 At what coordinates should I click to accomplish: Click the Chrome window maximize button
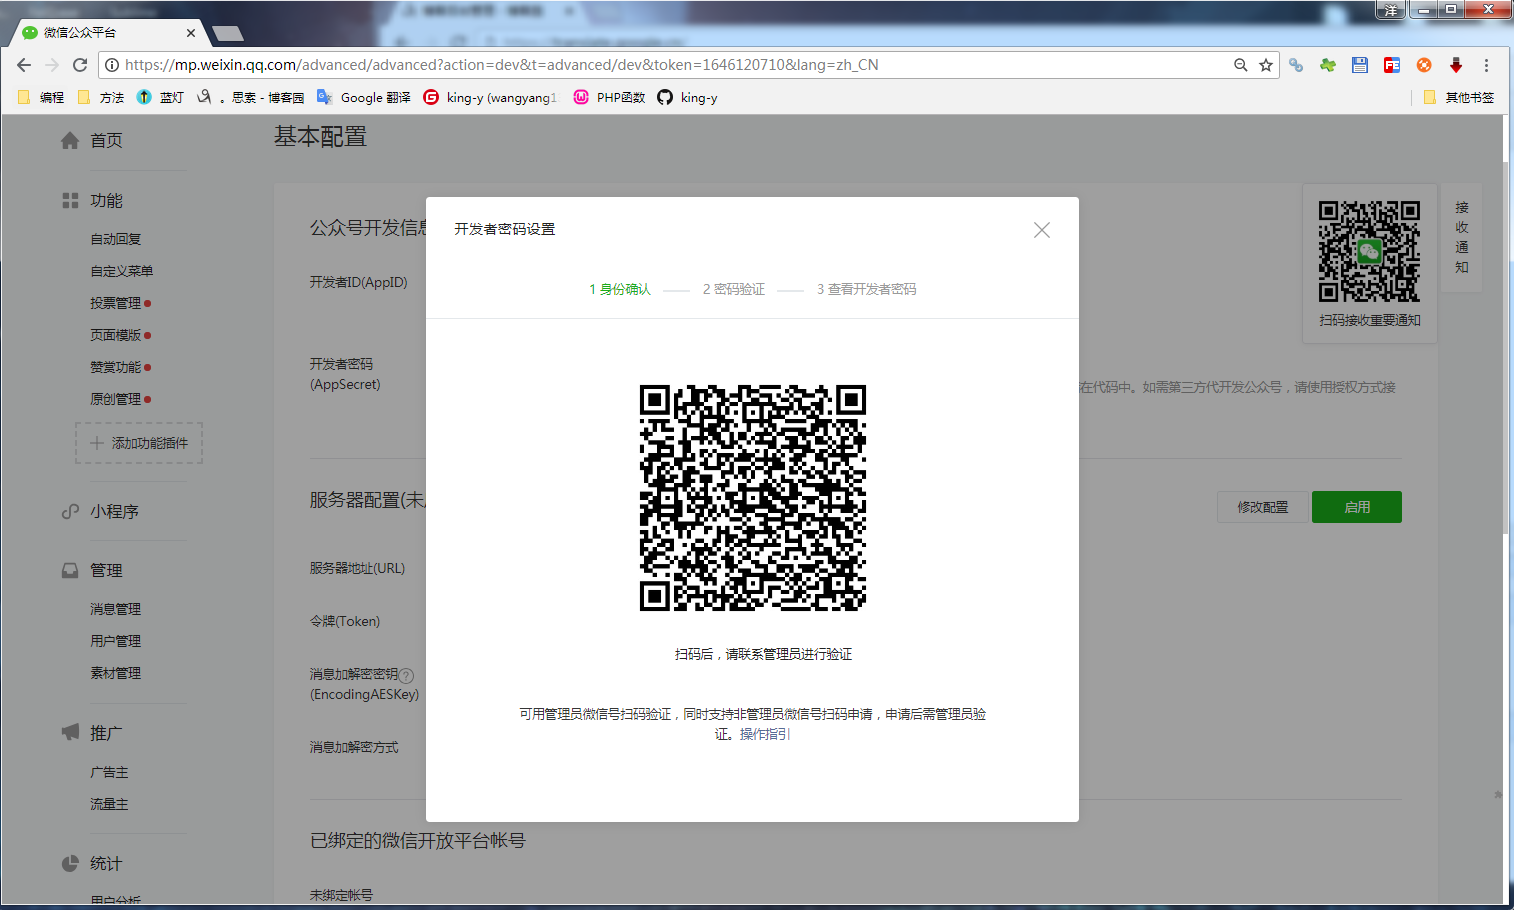pos(1450,9)
